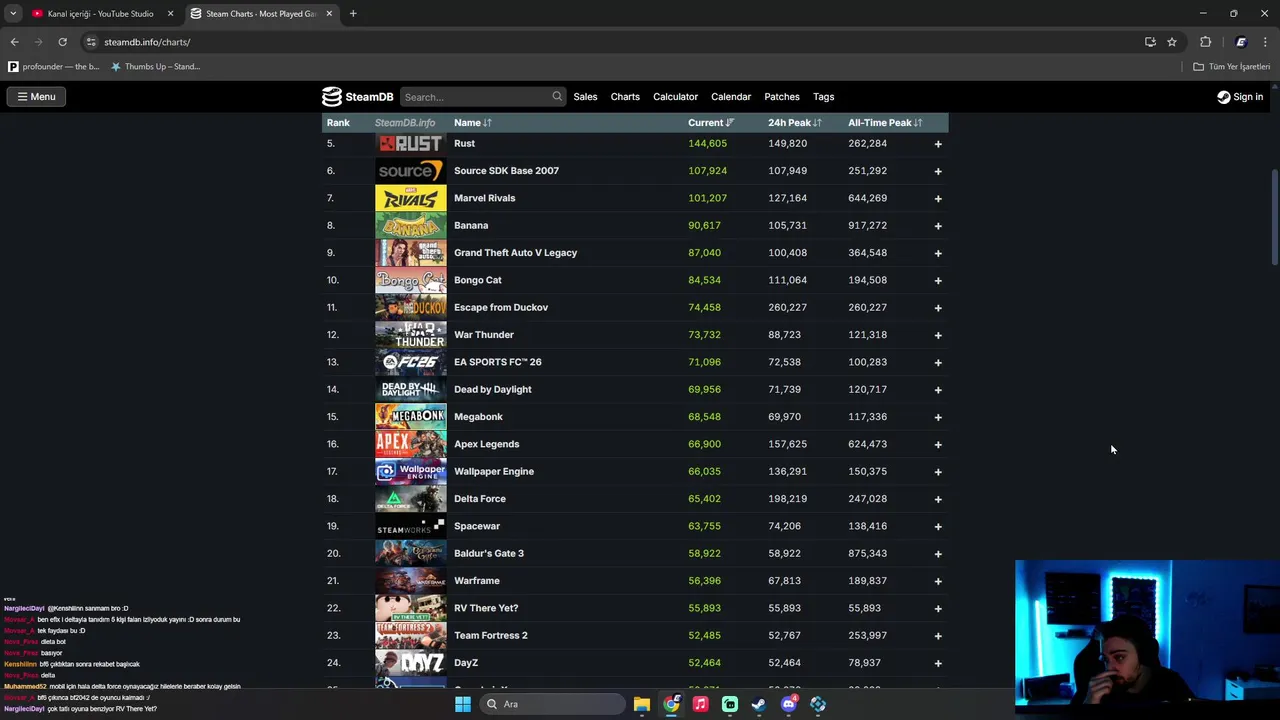Click the Source SDK game logo
This screenshot has height=720, width=1280.
(x=410, y=171)
